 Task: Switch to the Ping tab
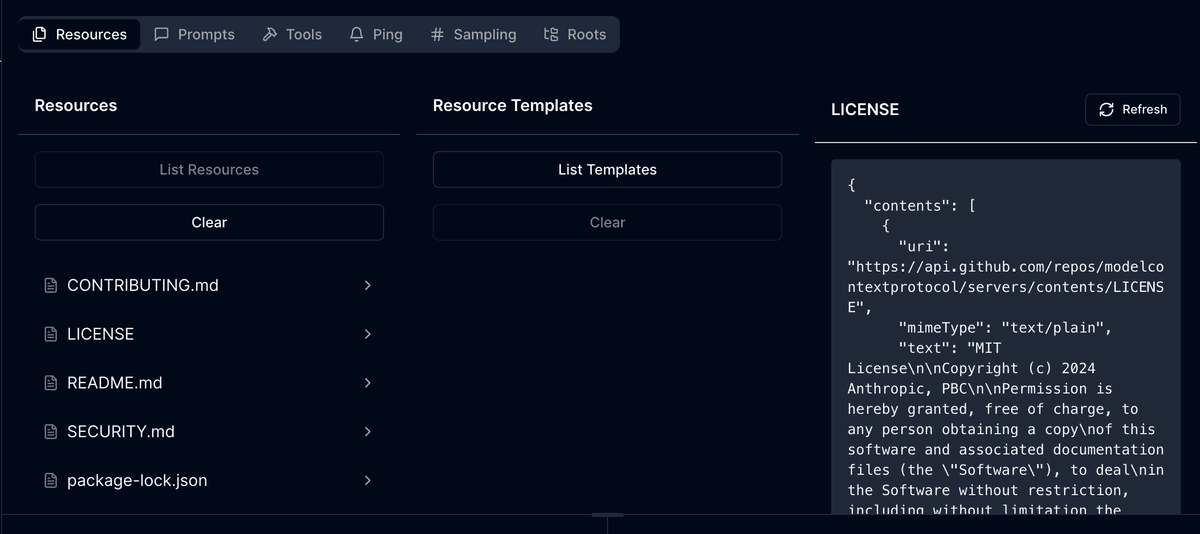(x=376, y=34)
